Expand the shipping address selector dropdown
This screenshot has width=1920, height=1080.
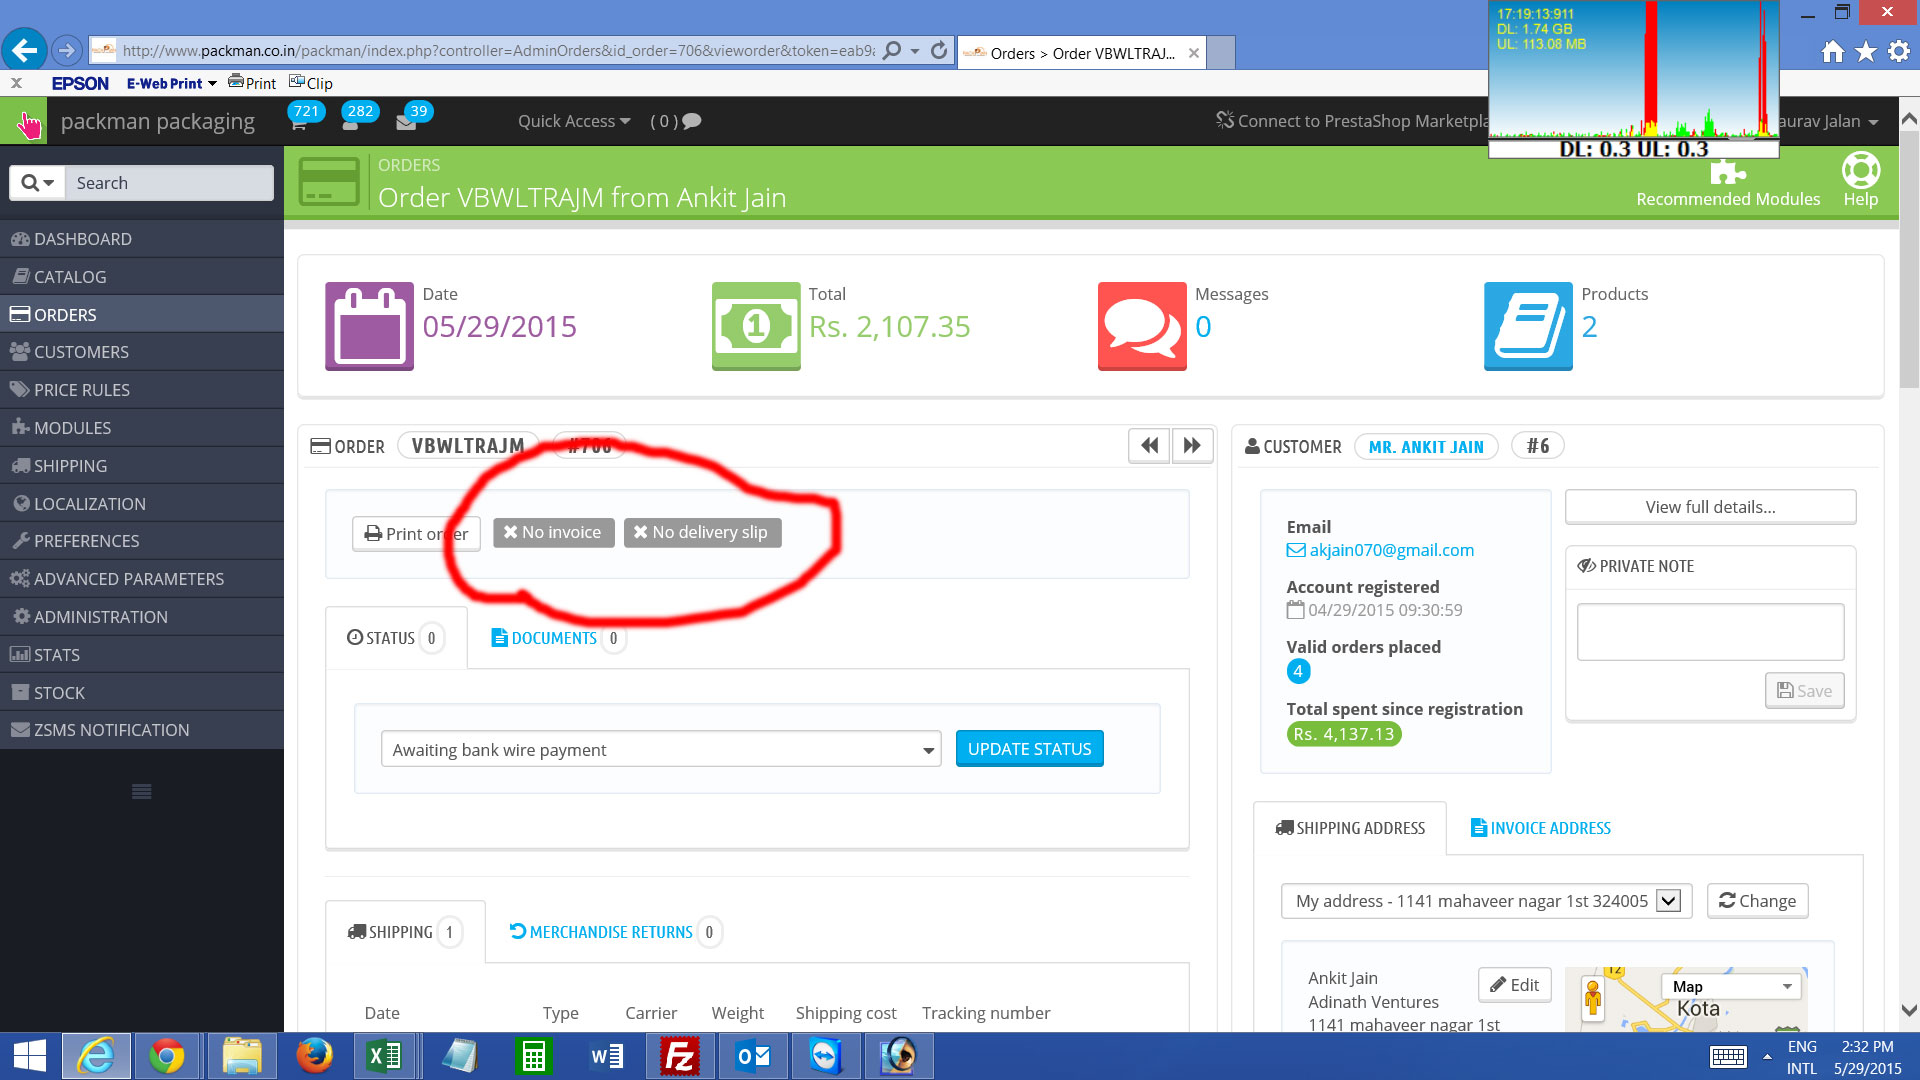pyautogui.click(x=1668, y=901)
